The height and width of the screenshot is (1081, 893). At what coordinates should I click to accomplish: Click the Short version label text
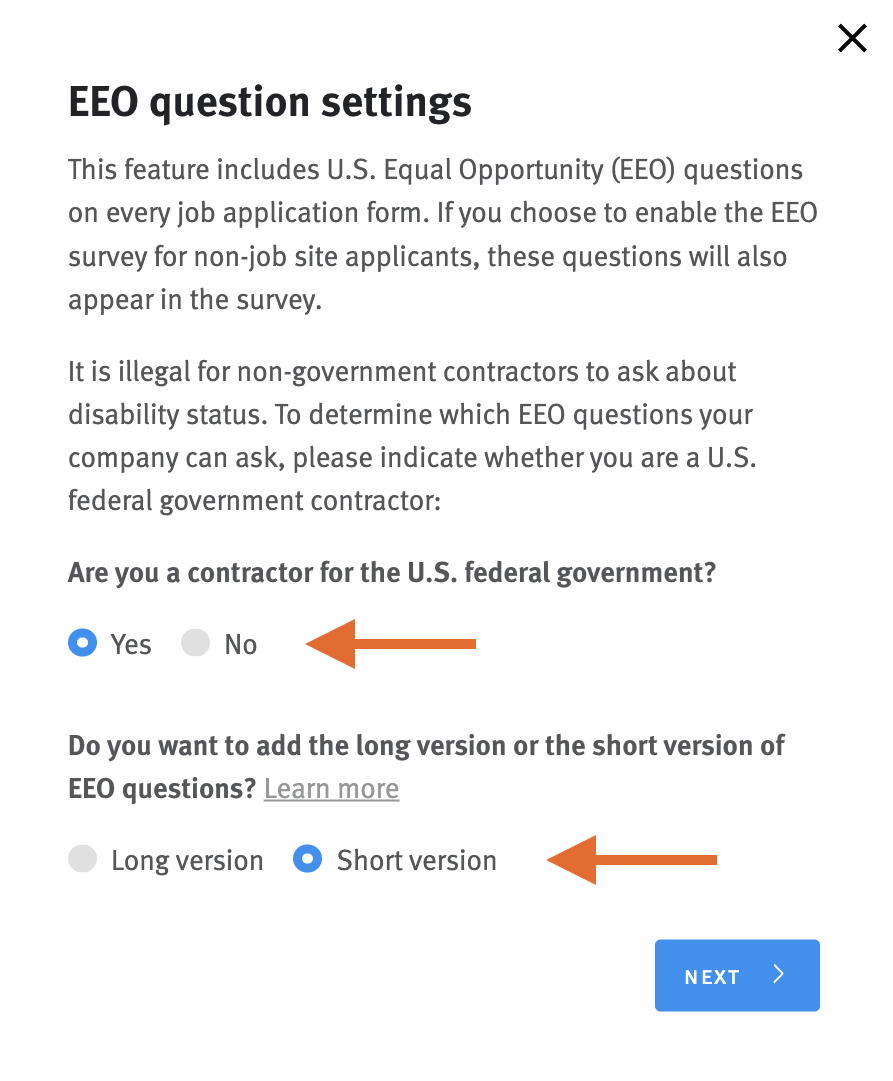417,859
